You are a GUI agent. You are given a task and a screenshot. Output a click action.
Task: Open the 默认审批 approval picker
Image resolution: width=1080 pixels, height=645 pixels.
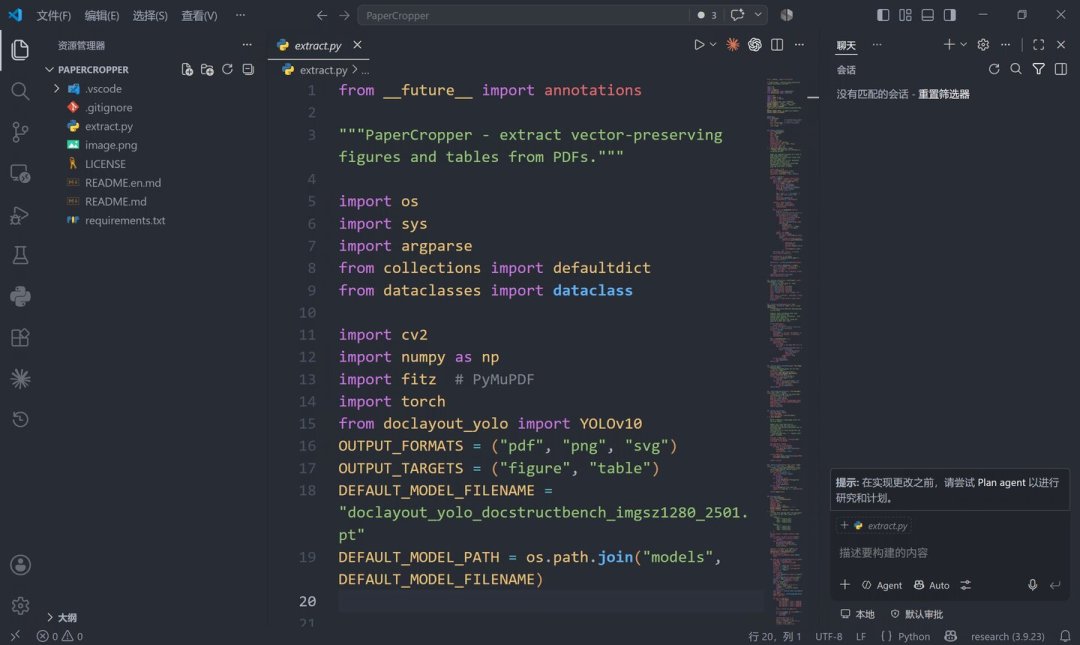coord(917,614)
